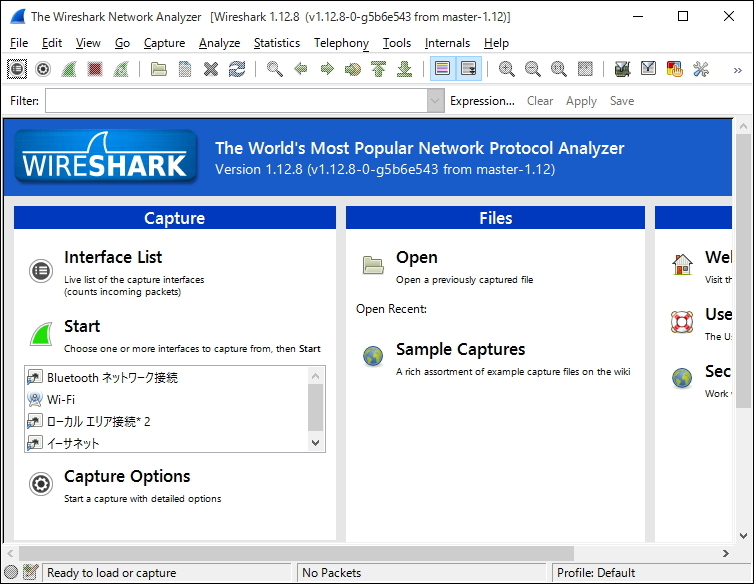Open the Go menu

click(x=122, y=43)
